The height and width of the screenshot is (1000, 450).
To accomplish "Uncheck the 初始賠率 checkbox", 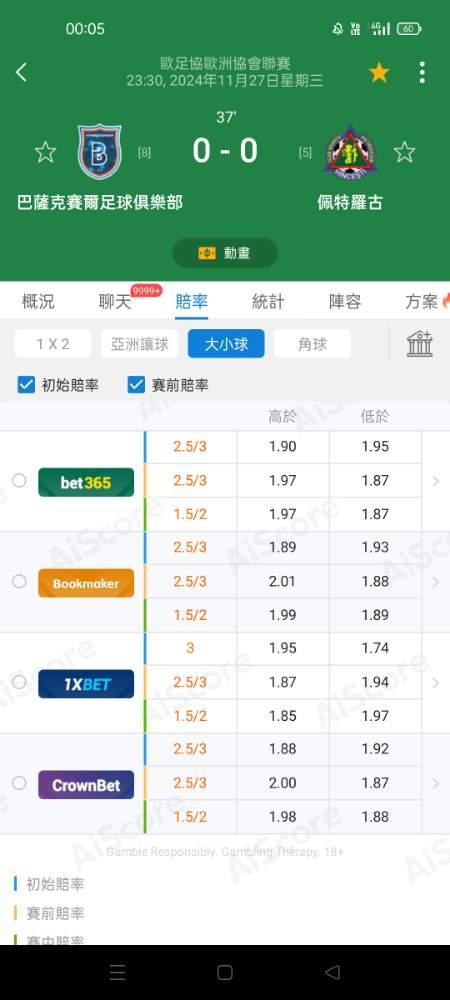I will point(26,385).
